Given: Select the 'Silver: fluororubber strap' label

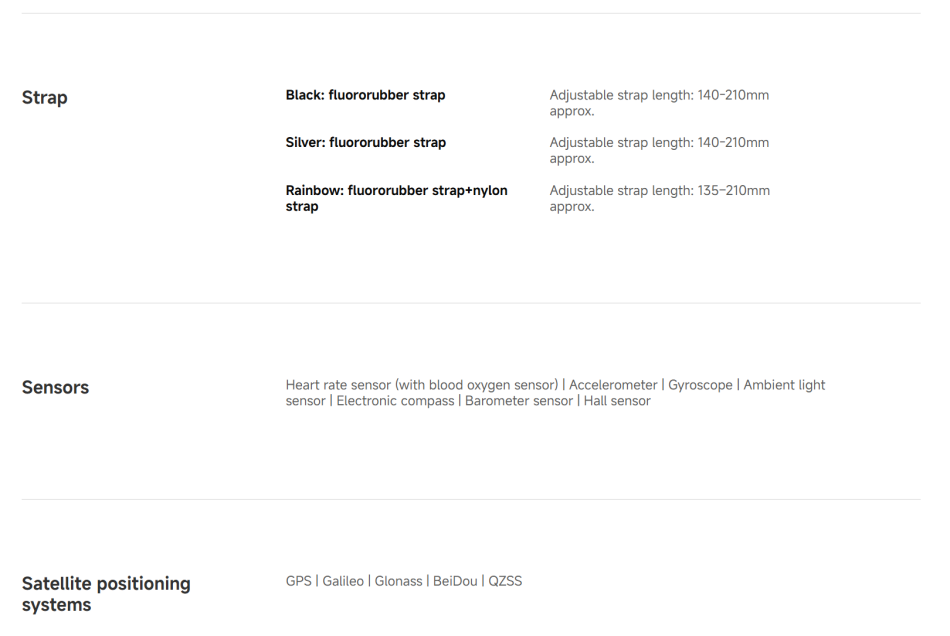Looking at the screenshot, I should [365, 143].
